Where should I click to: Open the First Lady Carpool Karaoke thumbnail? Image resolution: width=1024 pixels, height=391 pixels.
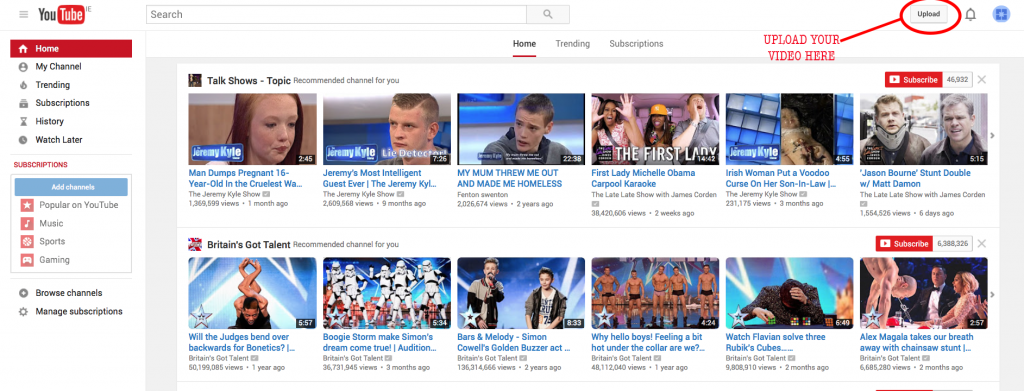point(655,129)
